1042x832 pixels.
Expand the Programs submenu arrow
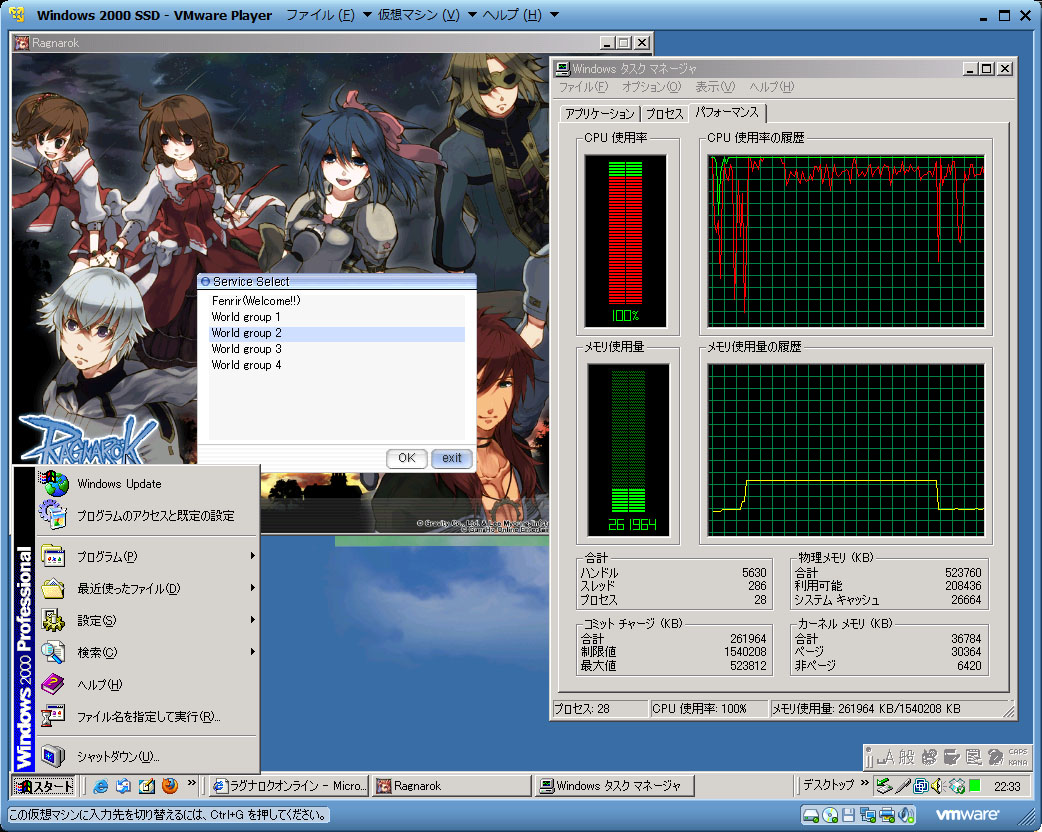click(x=253, y=556)
